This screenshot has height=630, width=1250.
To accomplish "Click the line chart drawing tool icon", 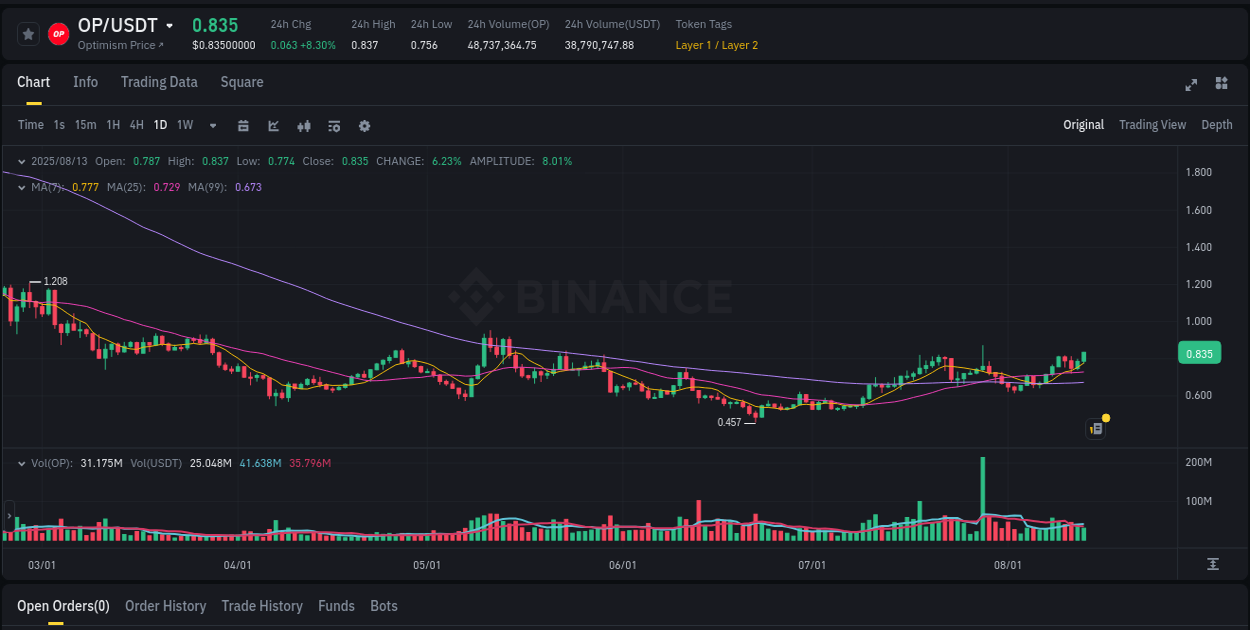I will click(273, 126).
